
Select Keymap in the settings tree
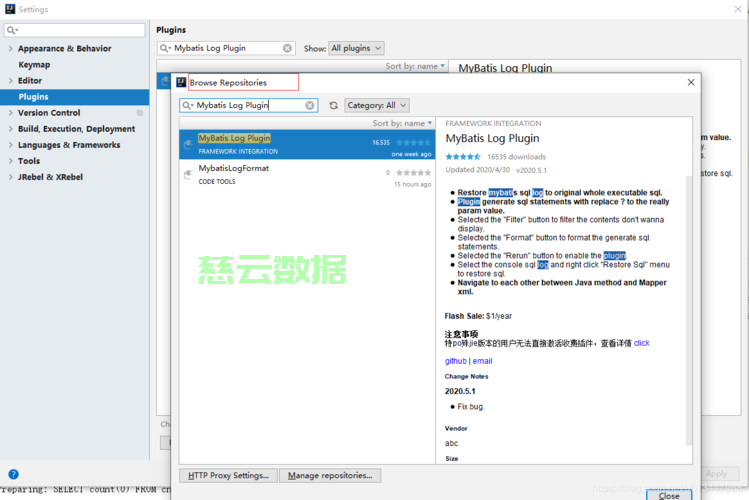[34, 64]
